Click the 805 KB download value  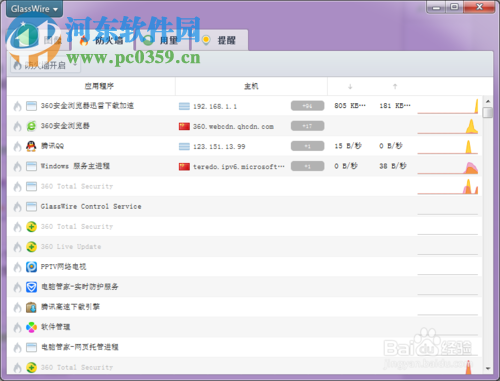coord(350,106)
